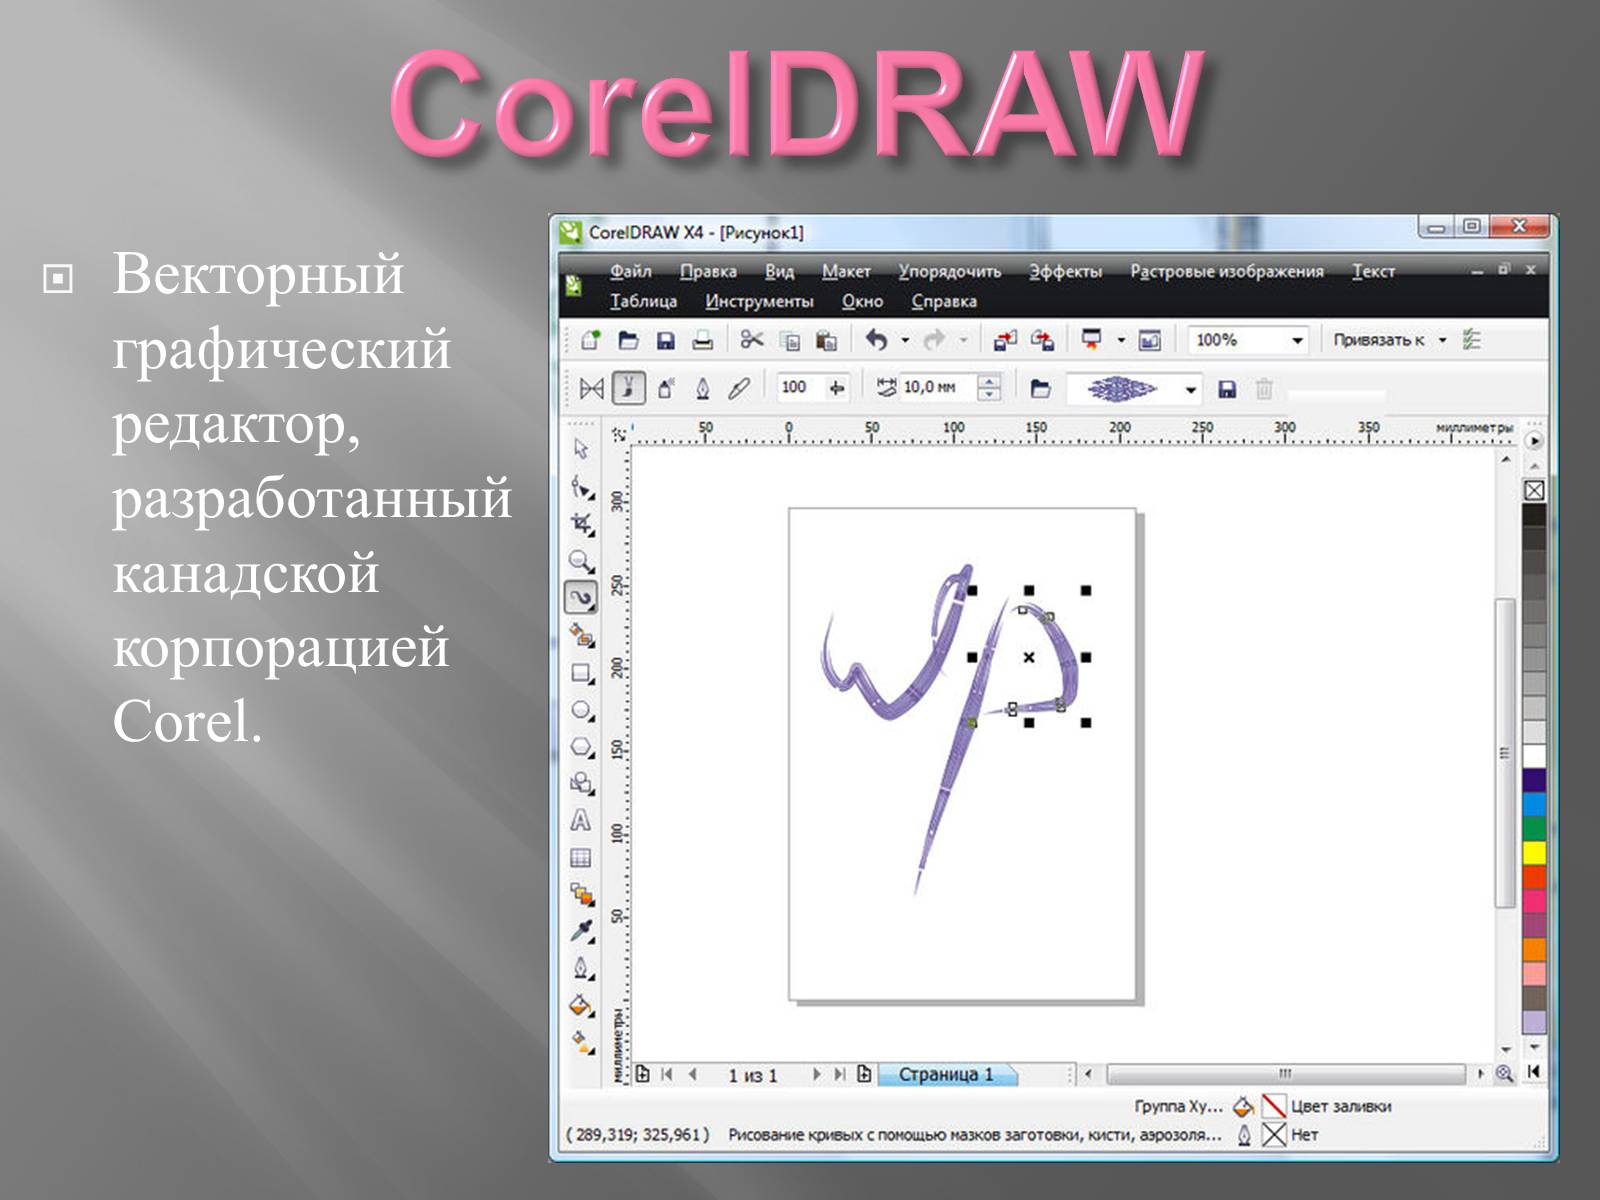The width and height of the screenshot is (1600, 1200).
Task: Select the Eyedropper tool
Action: tap(581, 931)
